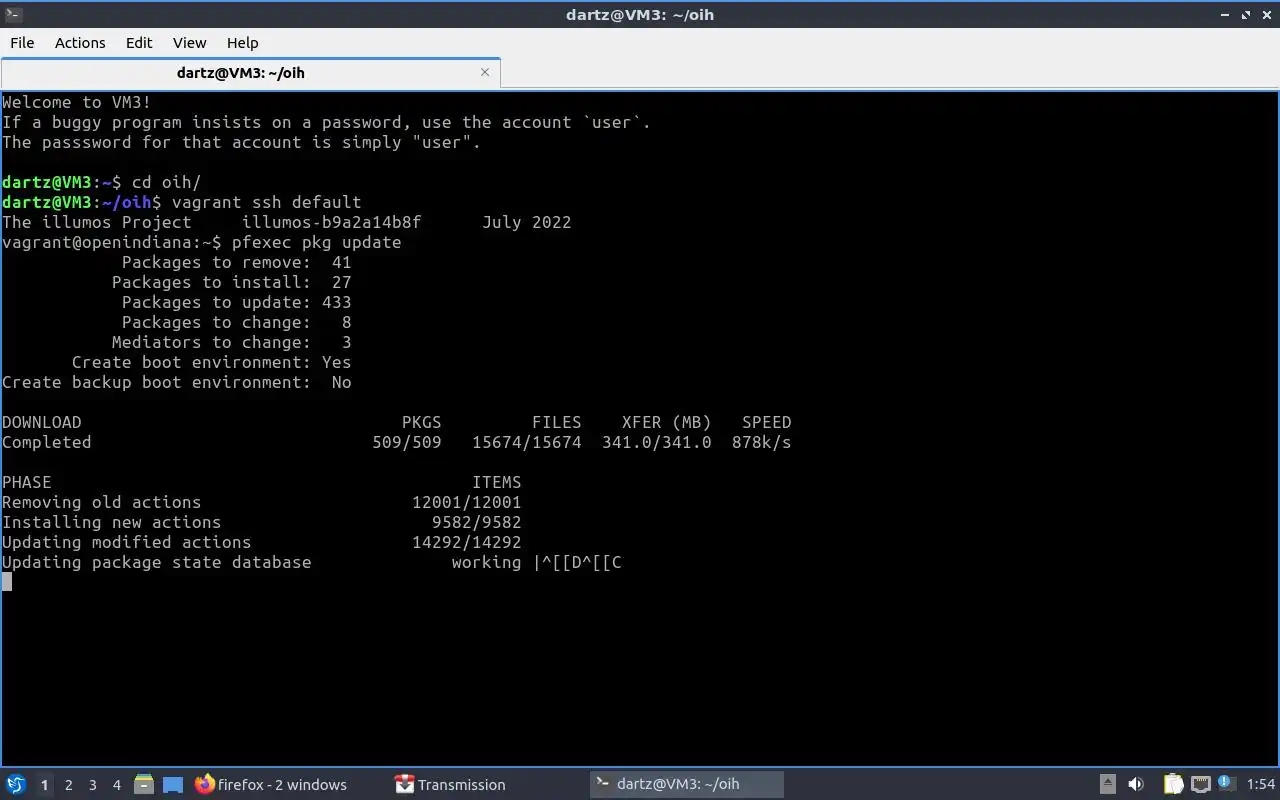The image size is (1280, 800).
Task: Click the terminal prompt icon in taskbar entry
Action: (x=603, y=784)
